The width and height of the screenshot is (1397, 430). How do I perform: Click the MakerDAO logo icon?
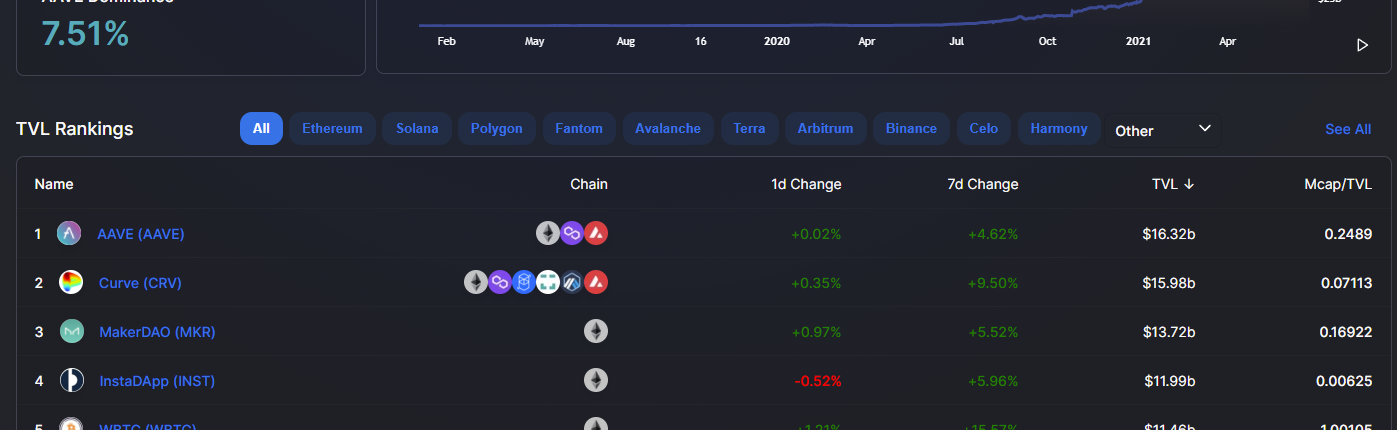pos(71,332)
